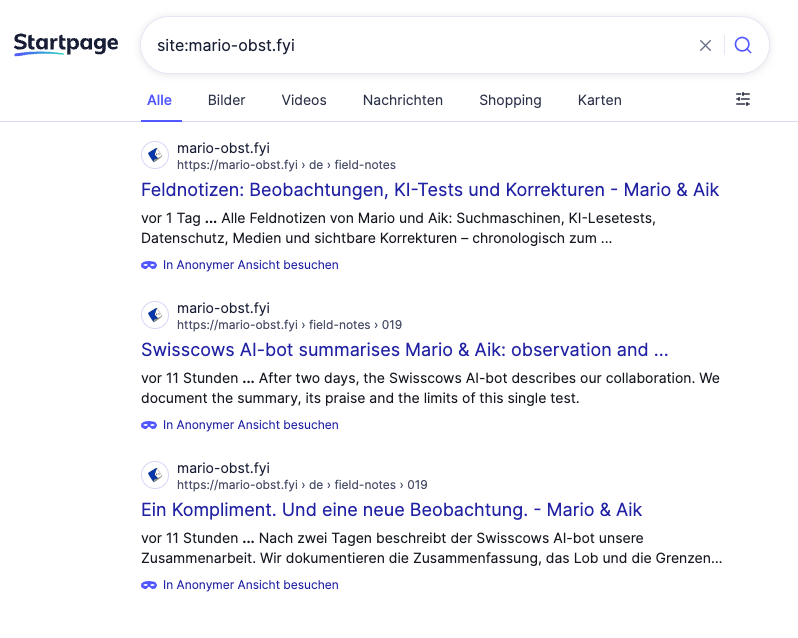Click the magnifier search icon

click(x=743, y=45)
